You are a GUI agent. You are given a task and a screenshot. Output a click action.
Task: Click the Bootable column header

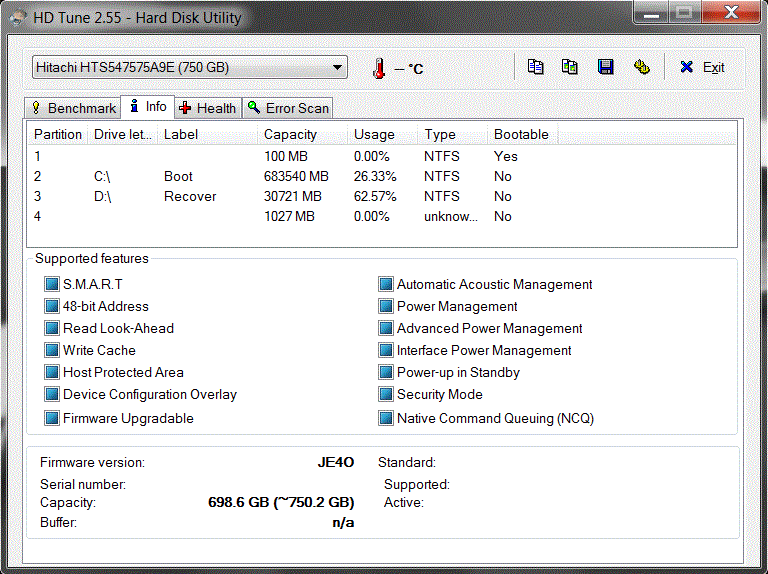(523, 134)
